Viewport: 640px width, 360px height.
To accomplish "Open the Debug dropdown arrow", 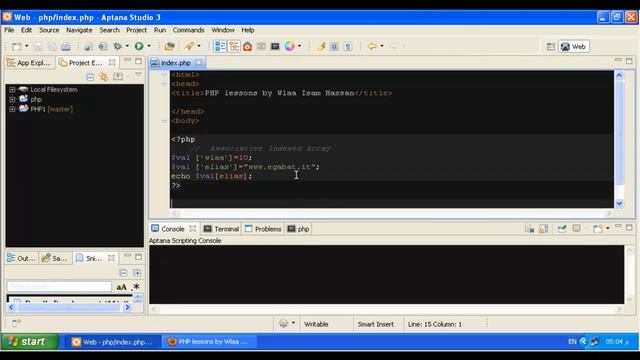I will click(x=127, y=46).
